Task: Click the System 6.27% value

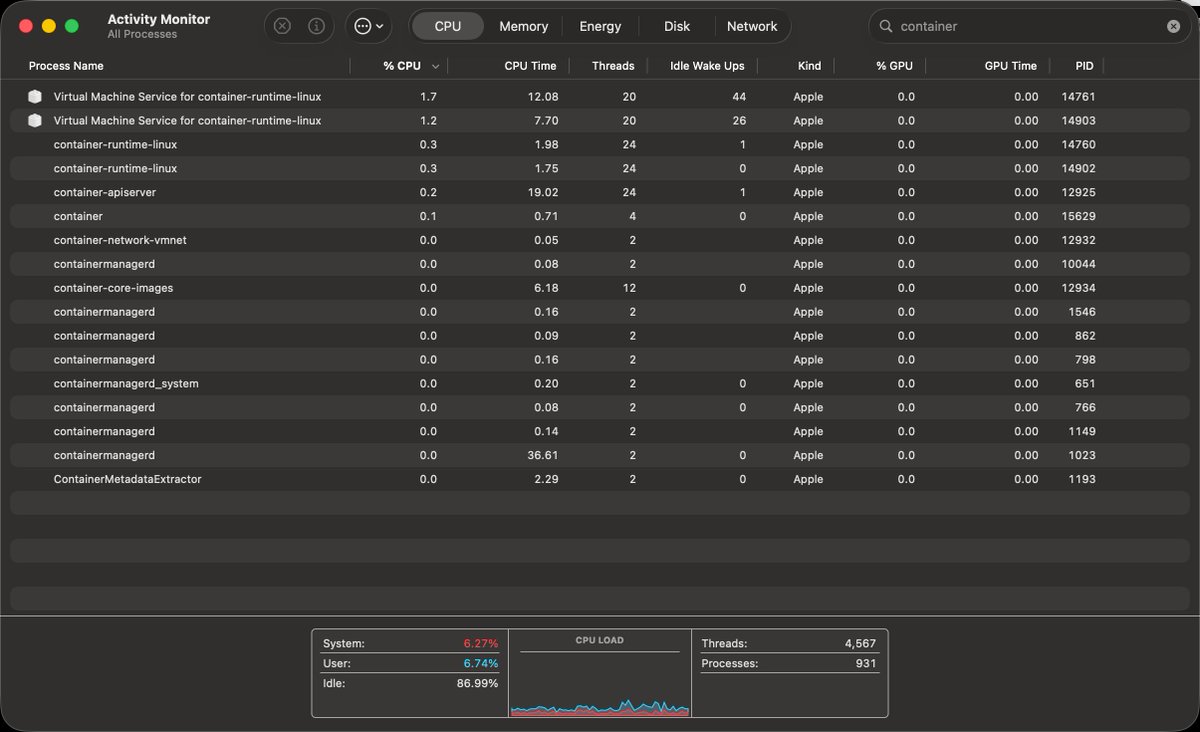Action: [x=480, y=644]
